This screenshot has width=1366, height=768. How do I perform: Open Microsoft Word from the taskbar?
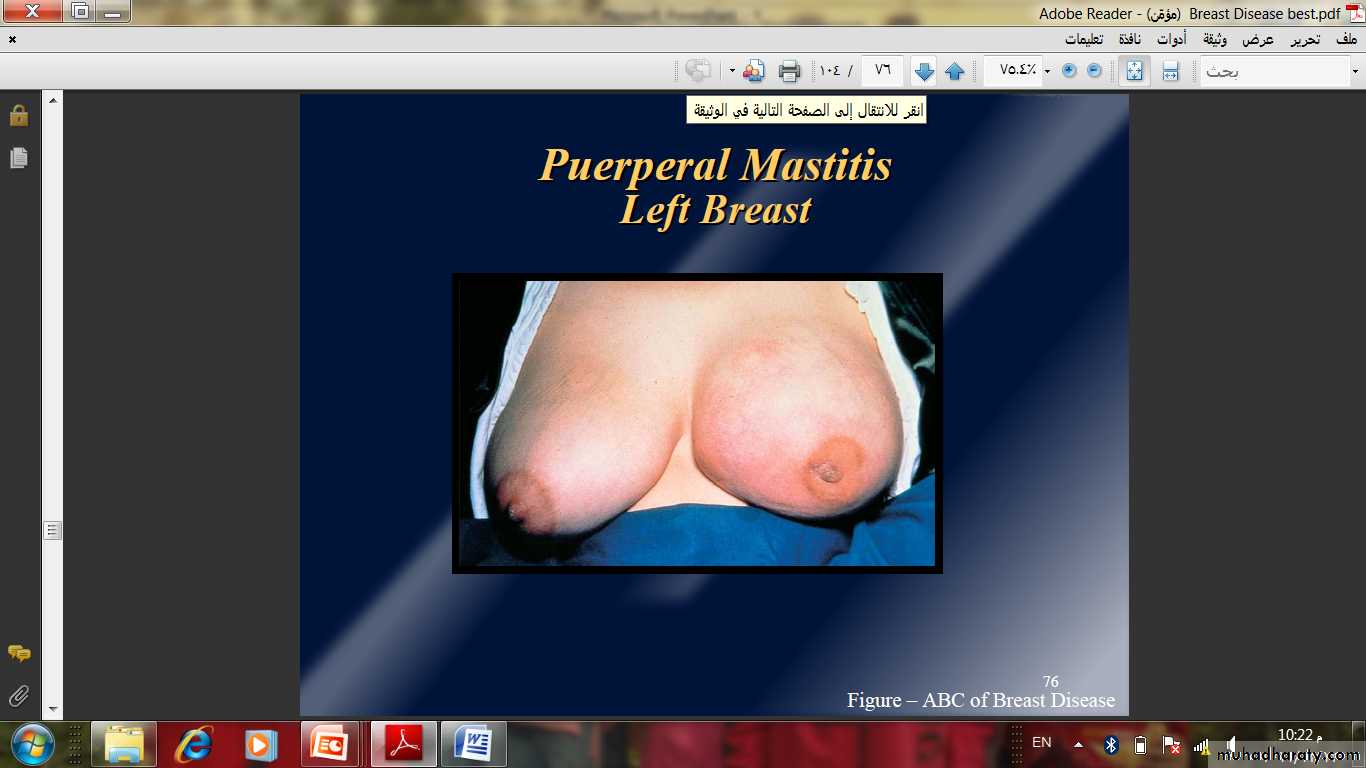473,745
